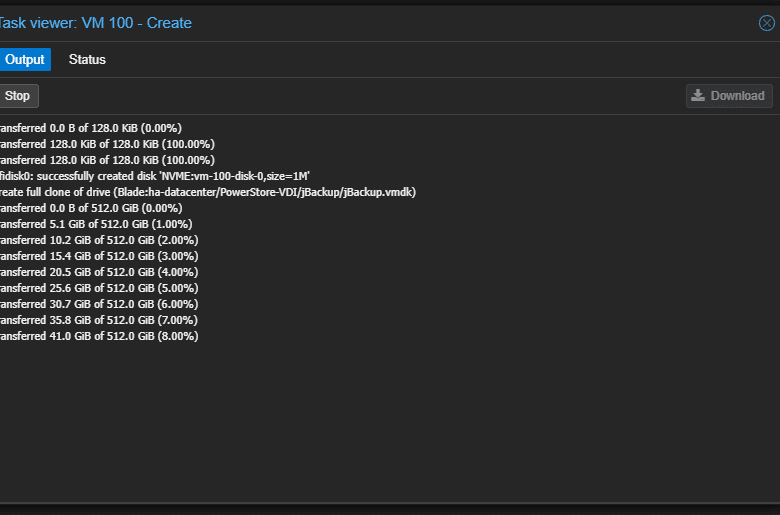Click log line 'transferred 10.2 GiB of 512.0 GiB (2.00%)'
Viewport: 780px width, 515px height.
pyautogui.click(x=99, y=240)
